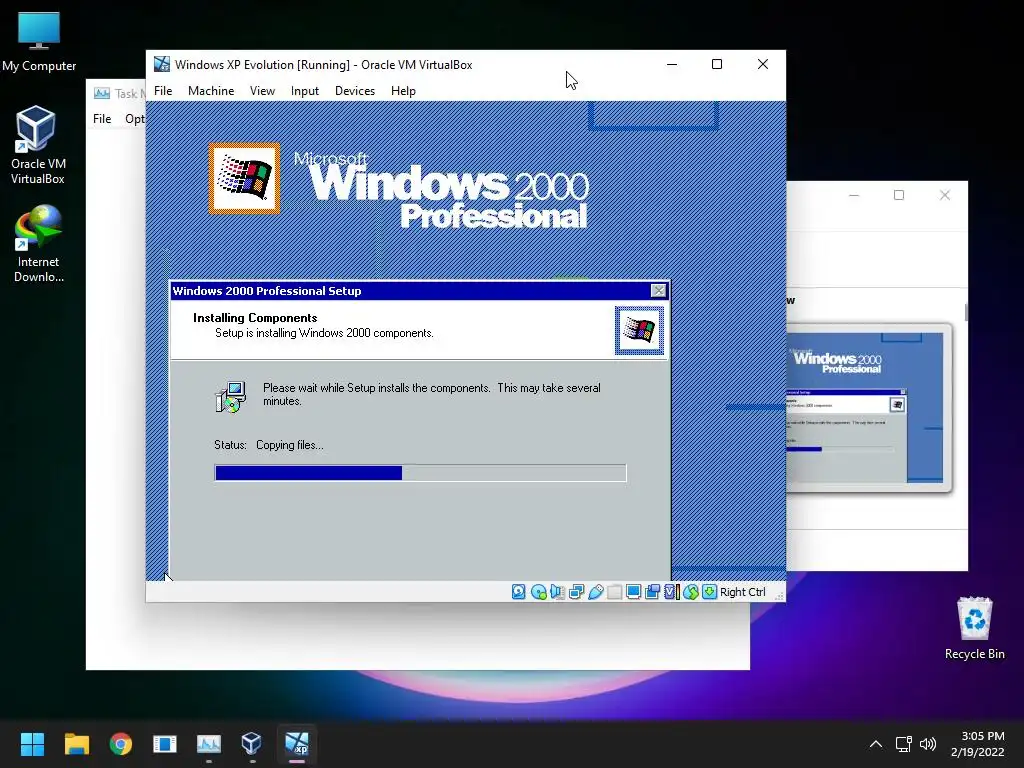Click the XP virtual machine taskbar icon
The height and width of the screenshot is (768, 1024).
coord(296,743)
